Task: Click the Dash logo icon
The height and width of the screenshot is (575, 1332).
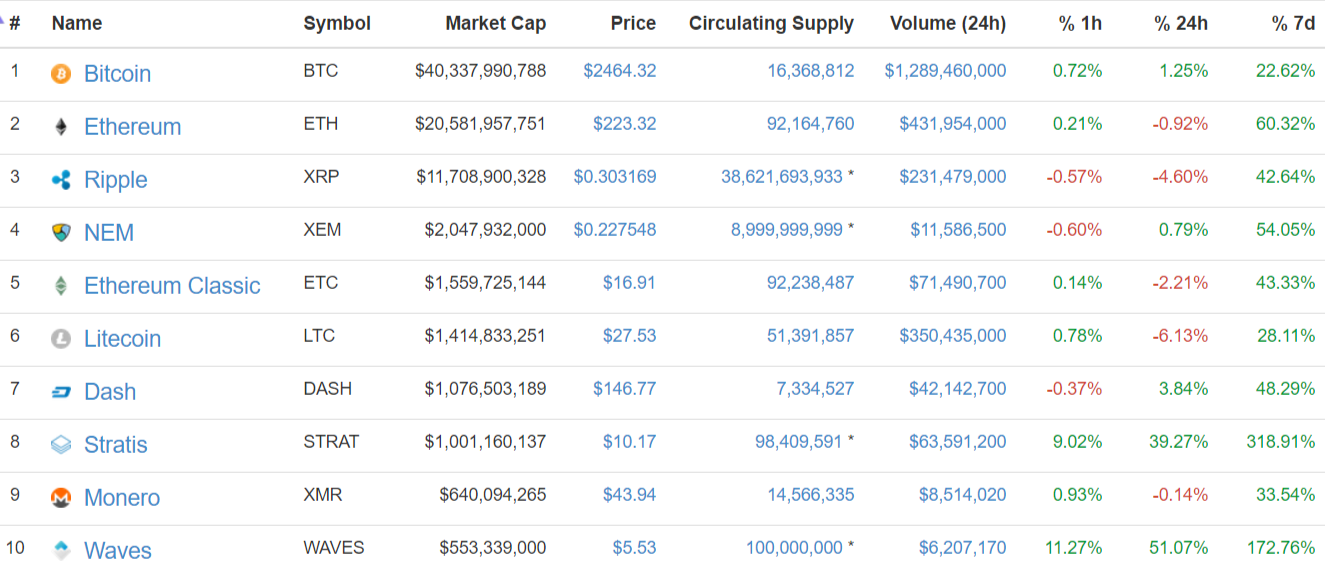Action: 61,392
